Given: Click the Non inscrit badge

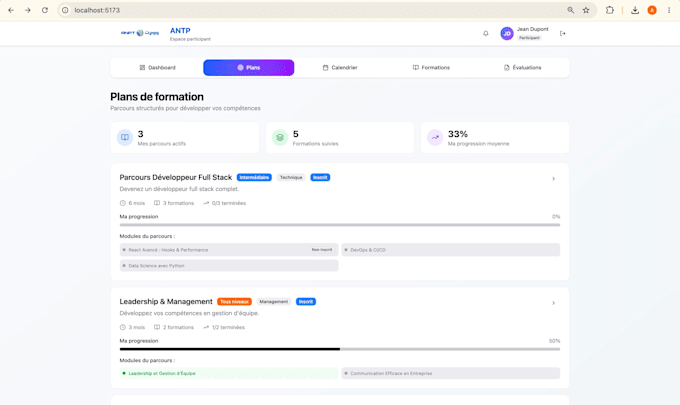Looking at the screenshot, I should [322, 250].
